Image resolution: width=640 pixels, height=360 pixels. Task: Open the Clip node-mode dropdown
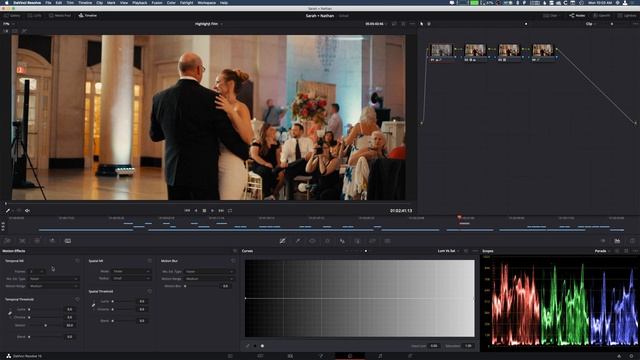[x=591, y=24]
